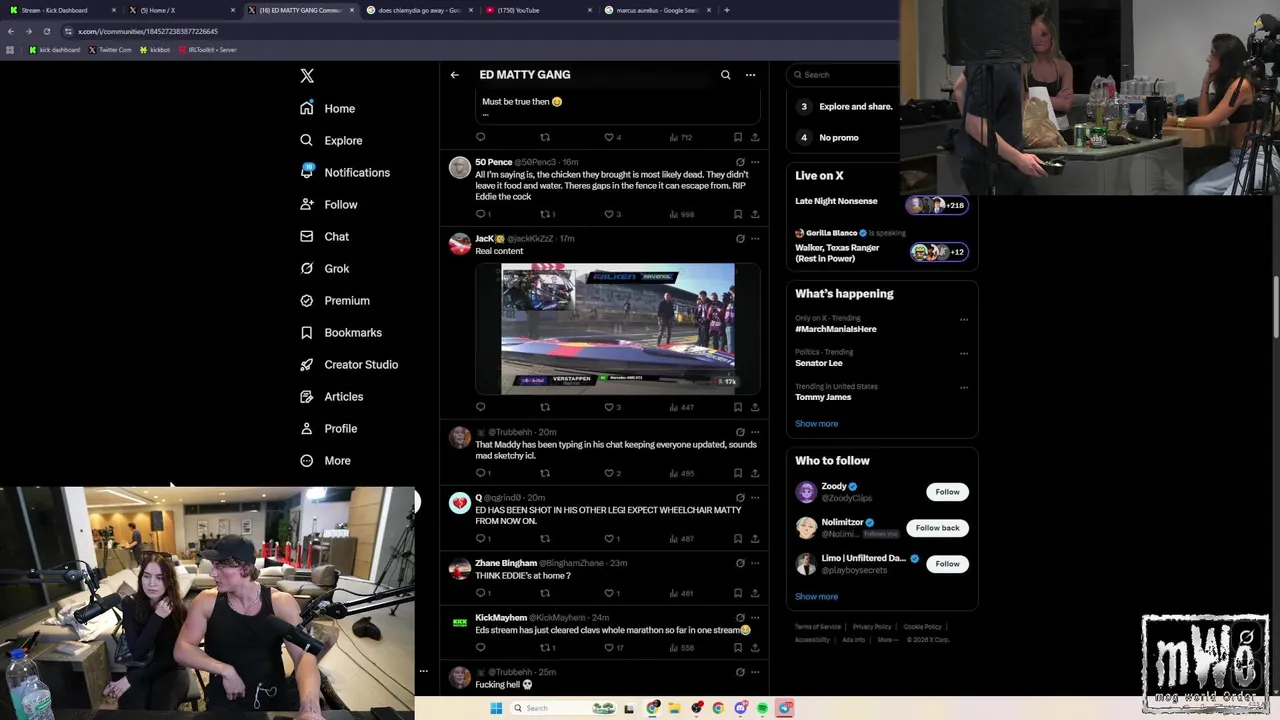Reply to JacK's Real content post
Image resolution: width=1280 pixels, height=720 pixels.
[x=481, y=407]
